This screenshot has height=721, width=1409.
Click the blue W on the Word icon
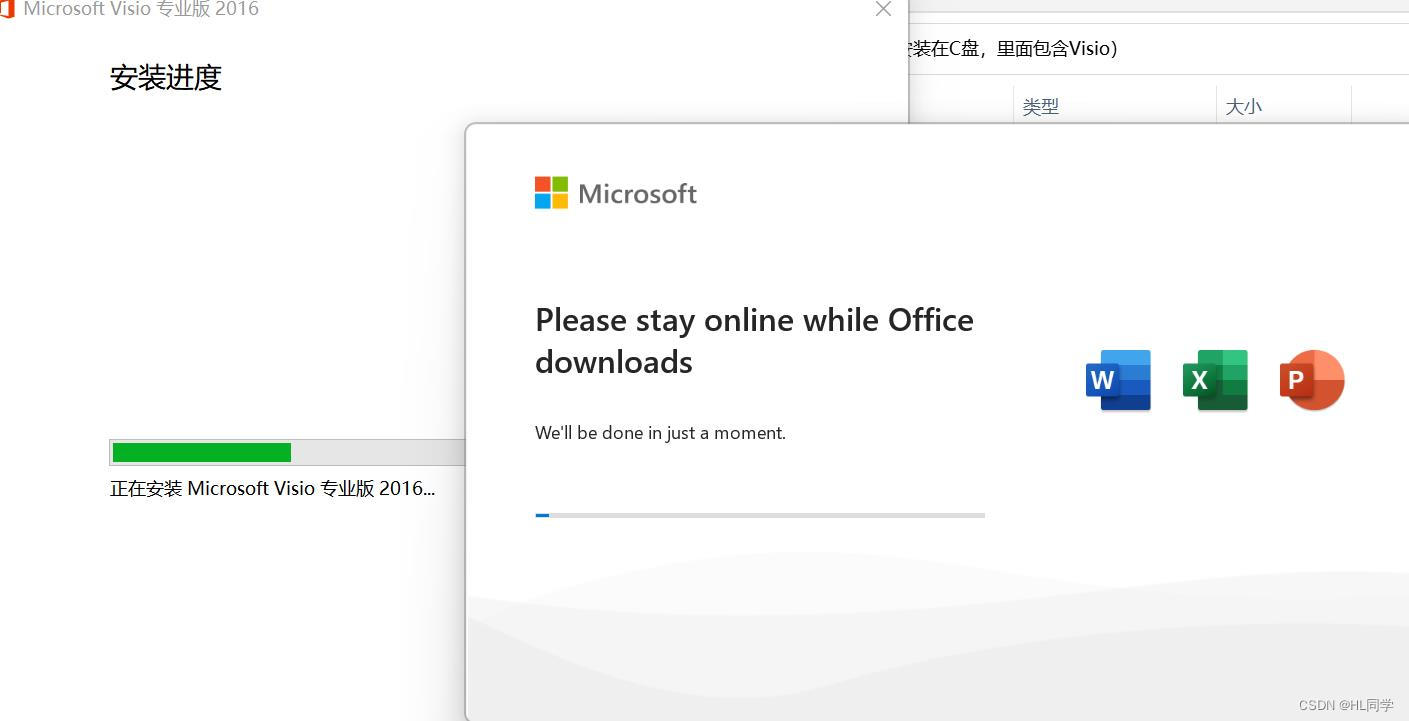click(1103, 381)
